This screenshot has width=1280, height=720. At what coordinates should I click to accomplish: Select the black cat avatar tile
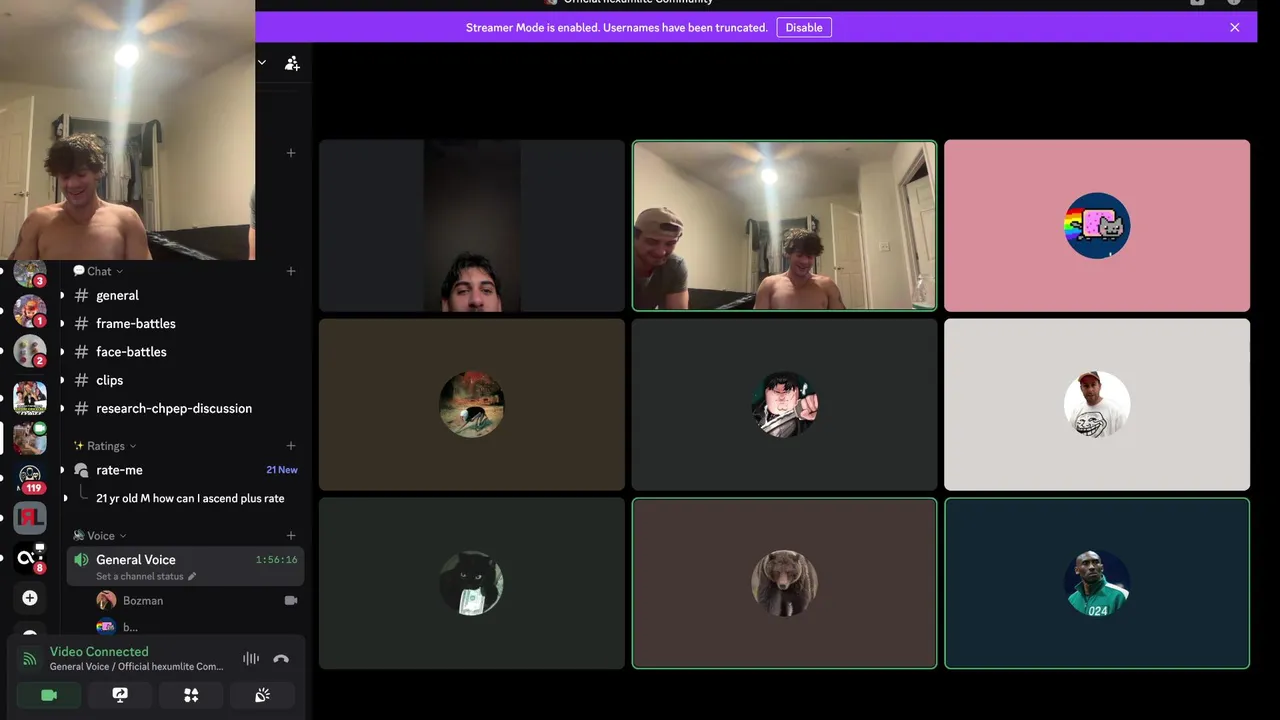(x=472, y=583)
